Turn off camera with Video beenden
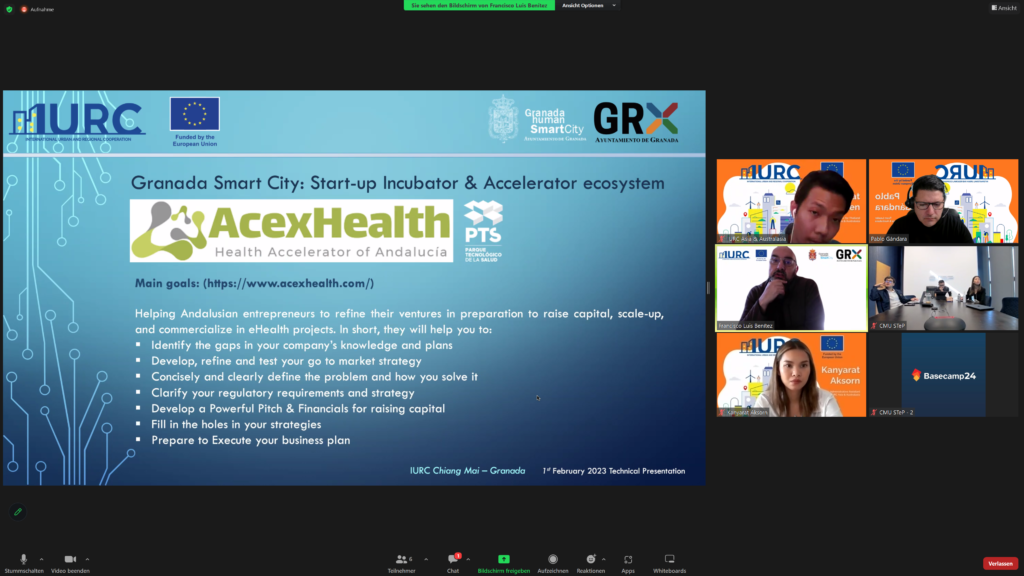 pyautogui.click(x=70, y=560)
